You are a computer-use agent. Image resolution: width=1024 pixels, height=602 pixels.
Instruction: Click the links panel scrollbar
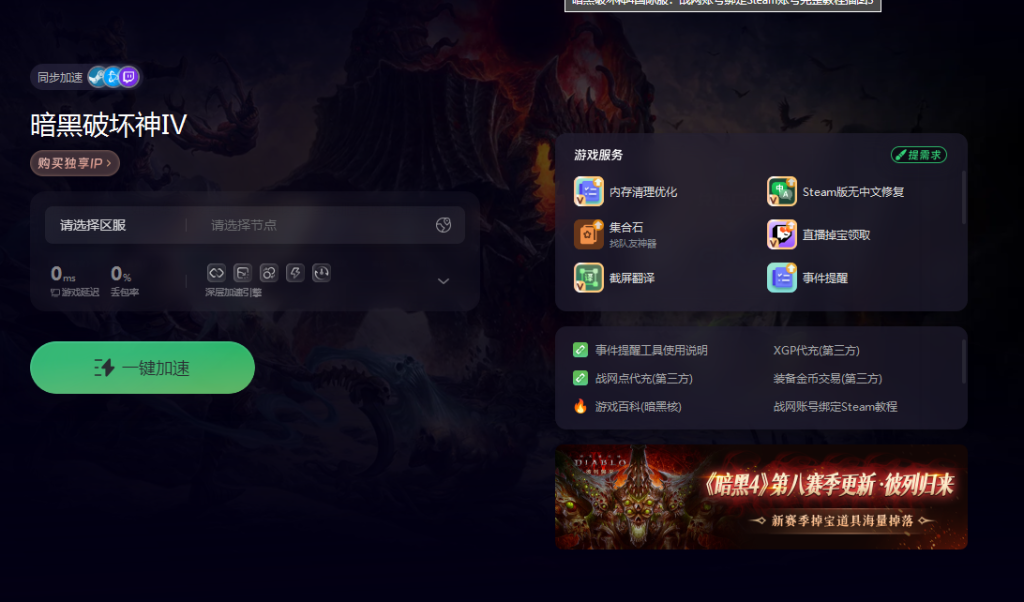963,361
